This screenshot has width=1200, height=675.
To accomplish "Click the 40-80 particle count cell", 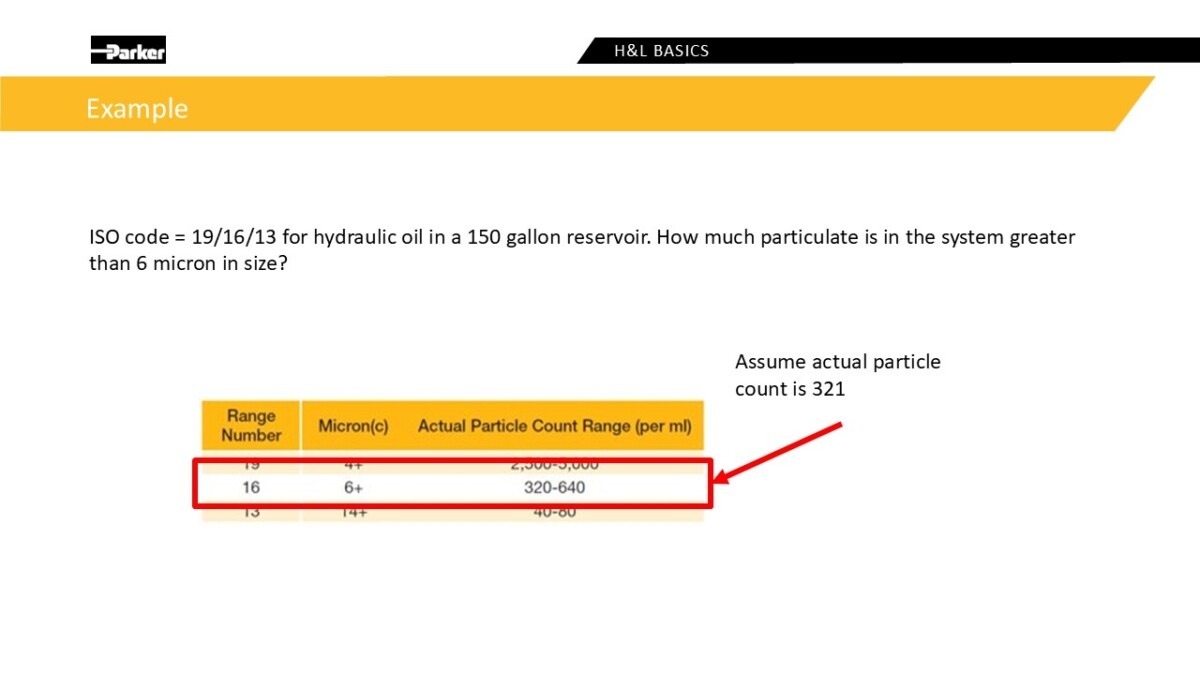I will pyautogui.click(x=555, y=513).
